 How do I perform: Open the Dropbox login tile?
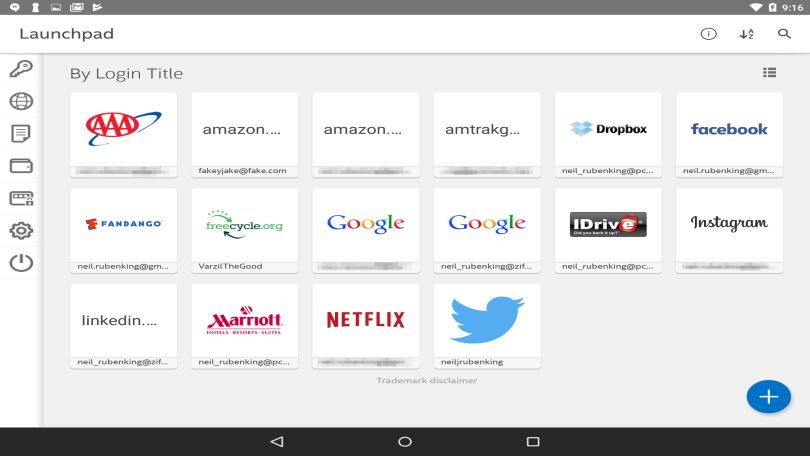click(608, 135)
